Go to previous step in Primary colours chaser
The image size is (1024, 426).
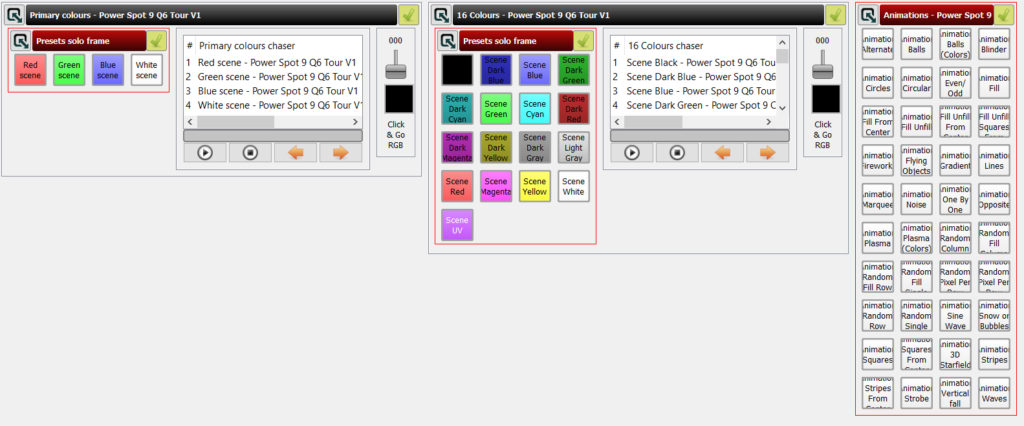296,153
